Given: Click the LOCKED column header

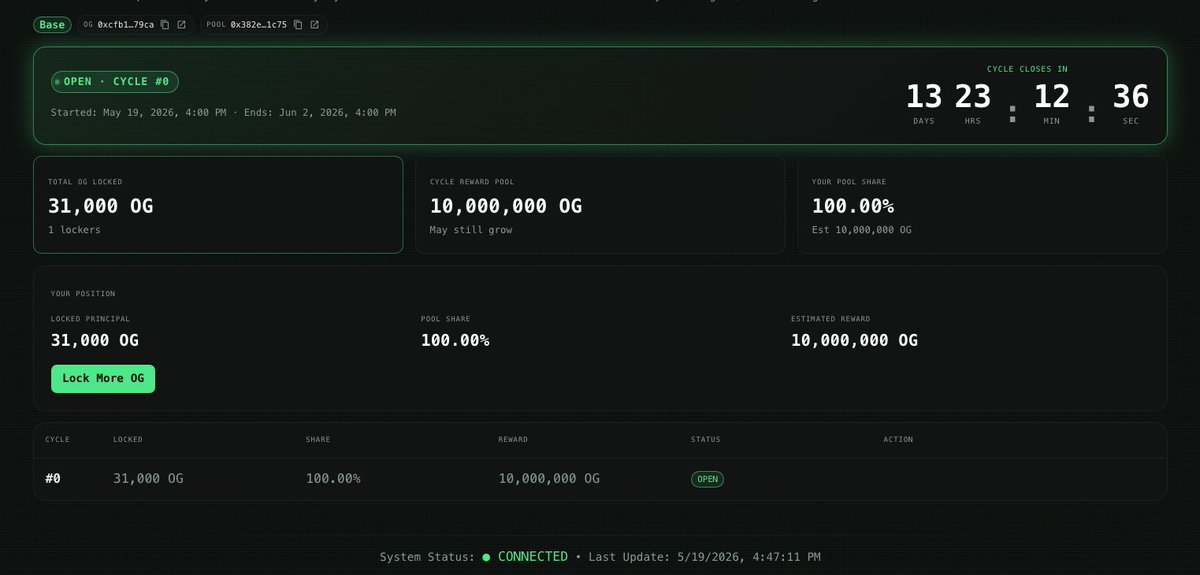Looking at the screenshot, I should pos(128,439).
